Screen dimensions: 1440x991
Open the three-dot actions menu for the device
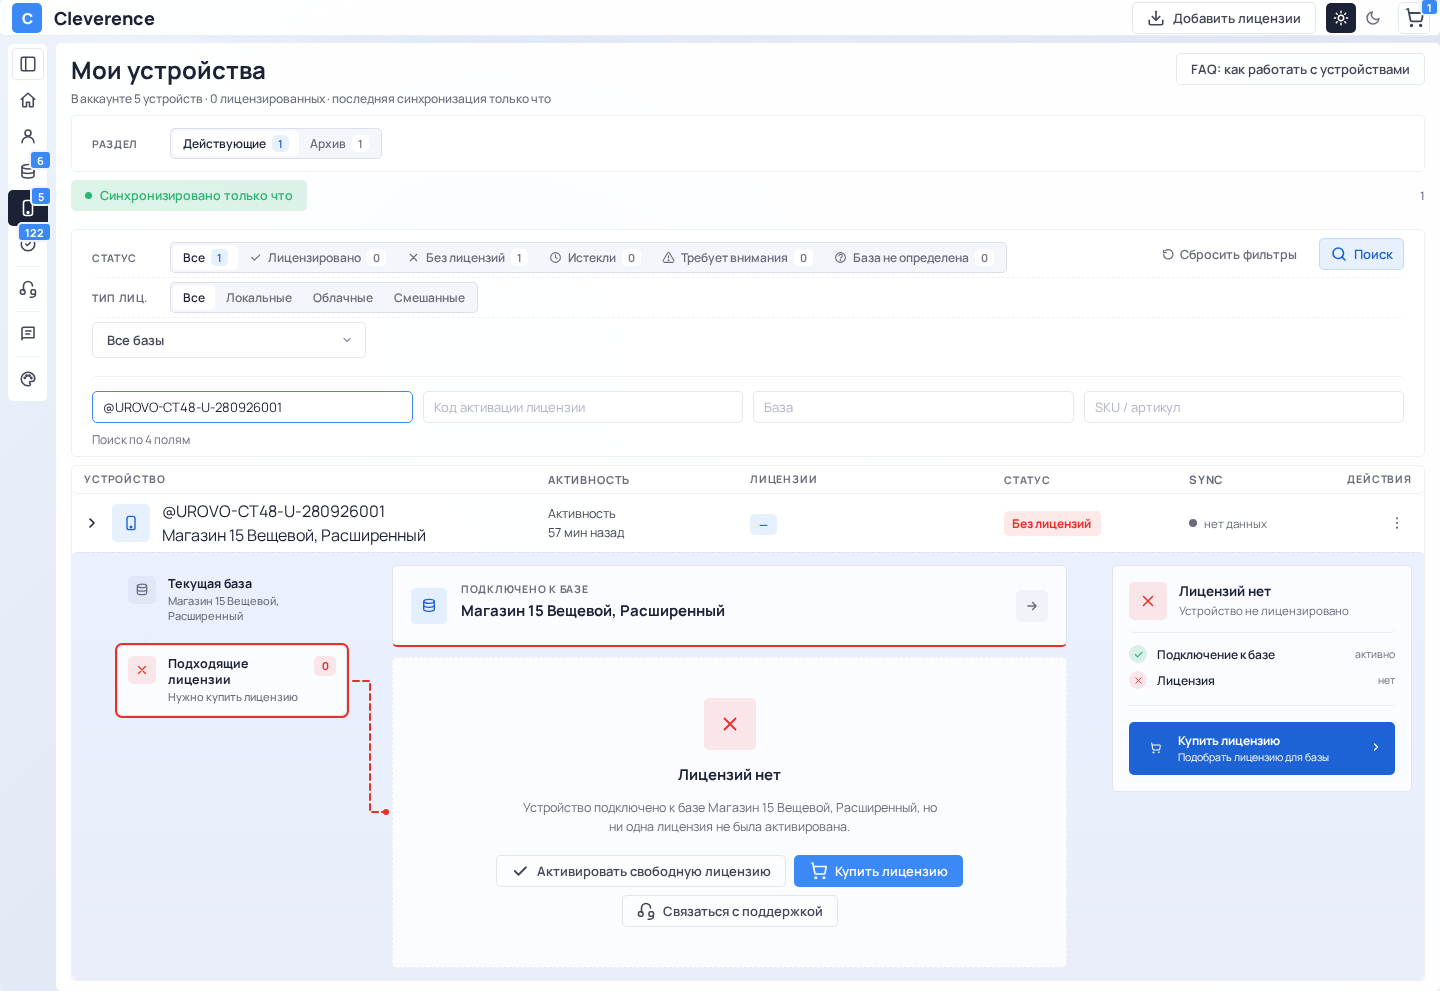[1397, 523]
